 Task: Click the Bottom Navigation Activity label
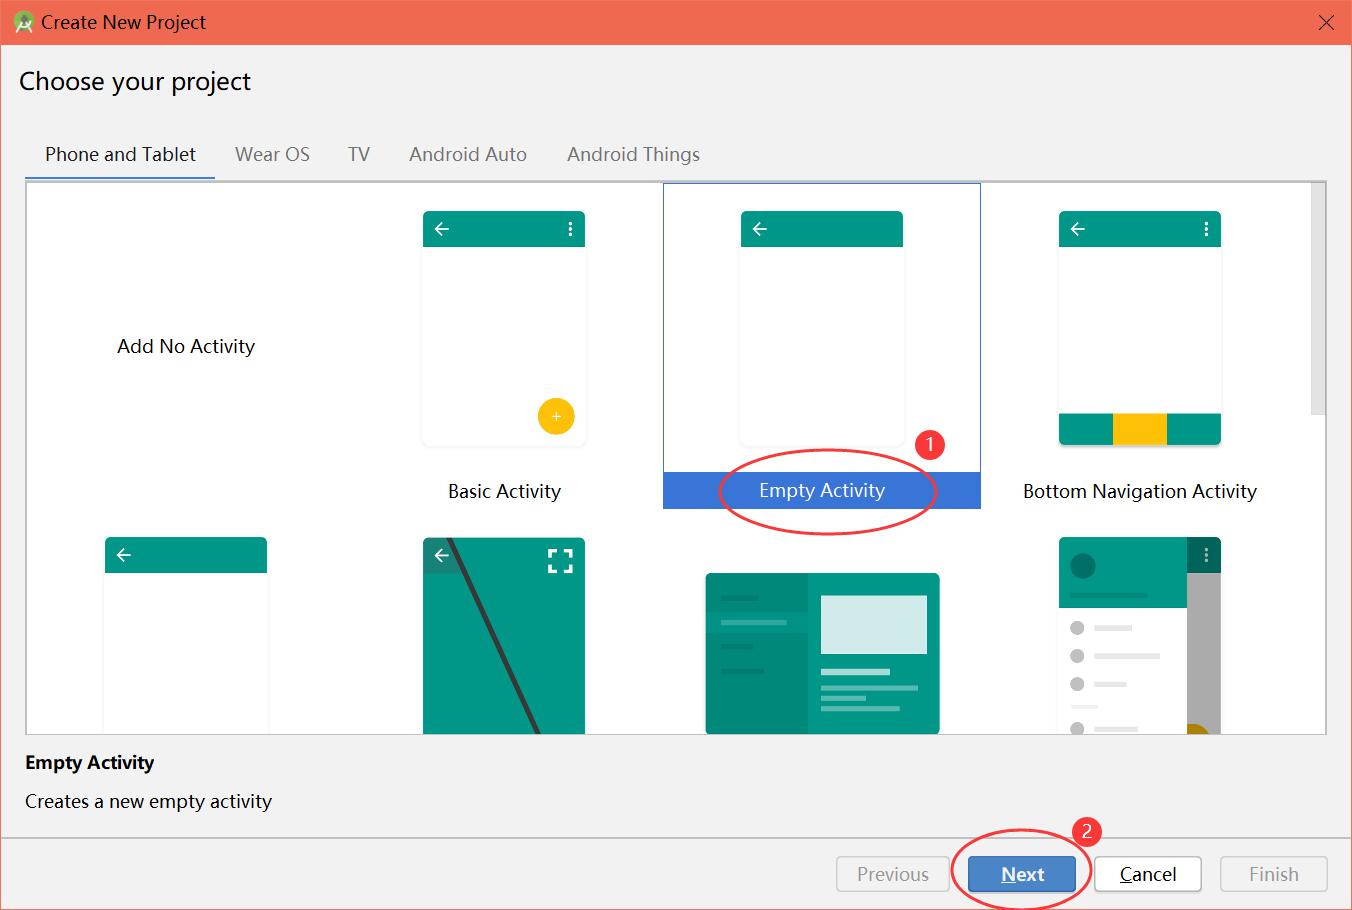click(x=1140, y=491)
